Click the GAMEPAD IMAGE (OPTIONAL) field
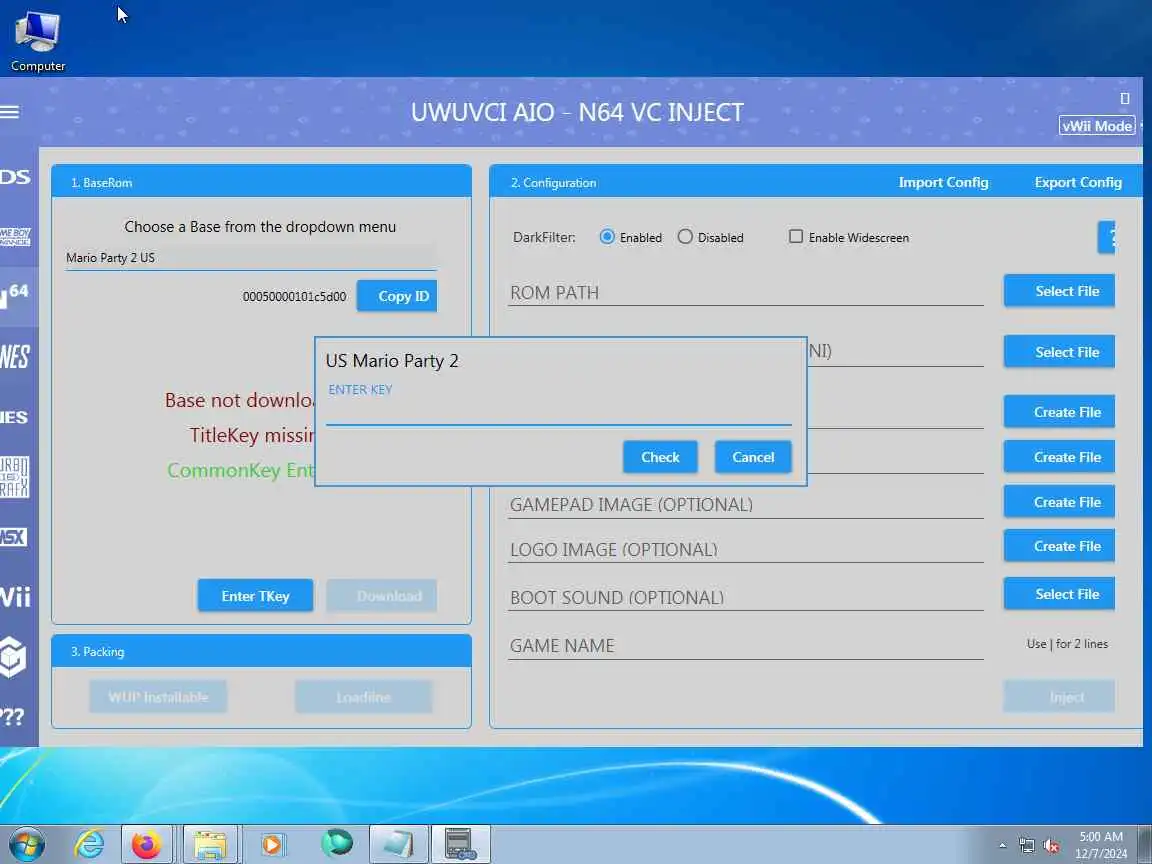The height and width of the screenshot is (864, 1152). [746, 505]
